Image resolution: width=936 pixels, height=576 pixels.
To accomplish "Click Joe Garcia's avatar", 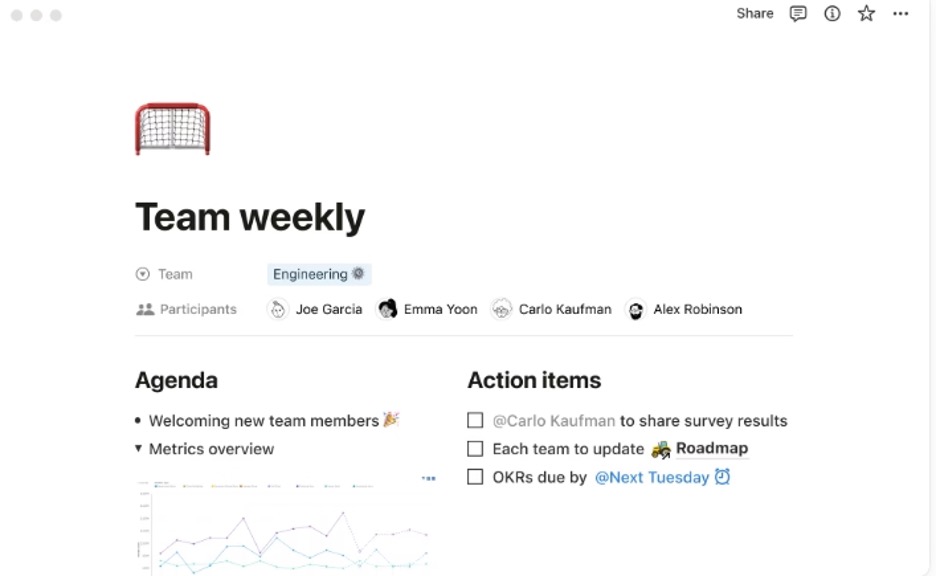I will 277,309.
